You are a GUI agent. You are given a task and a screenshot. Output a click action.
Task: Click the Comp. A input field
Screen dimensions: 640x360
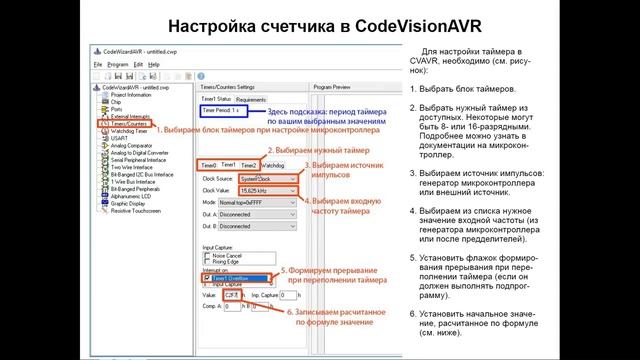[232, 306]
